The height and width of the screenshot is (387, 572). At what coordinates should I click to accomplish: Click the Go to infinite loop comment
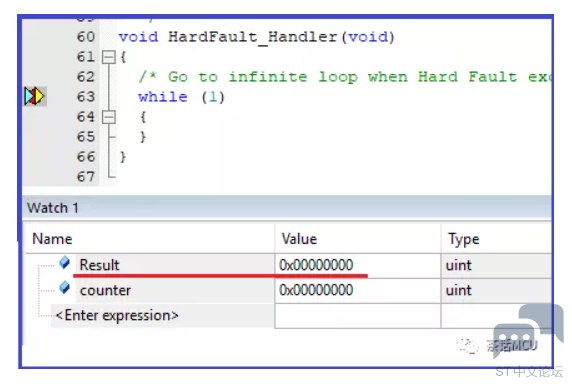click(x=344, y=77)
